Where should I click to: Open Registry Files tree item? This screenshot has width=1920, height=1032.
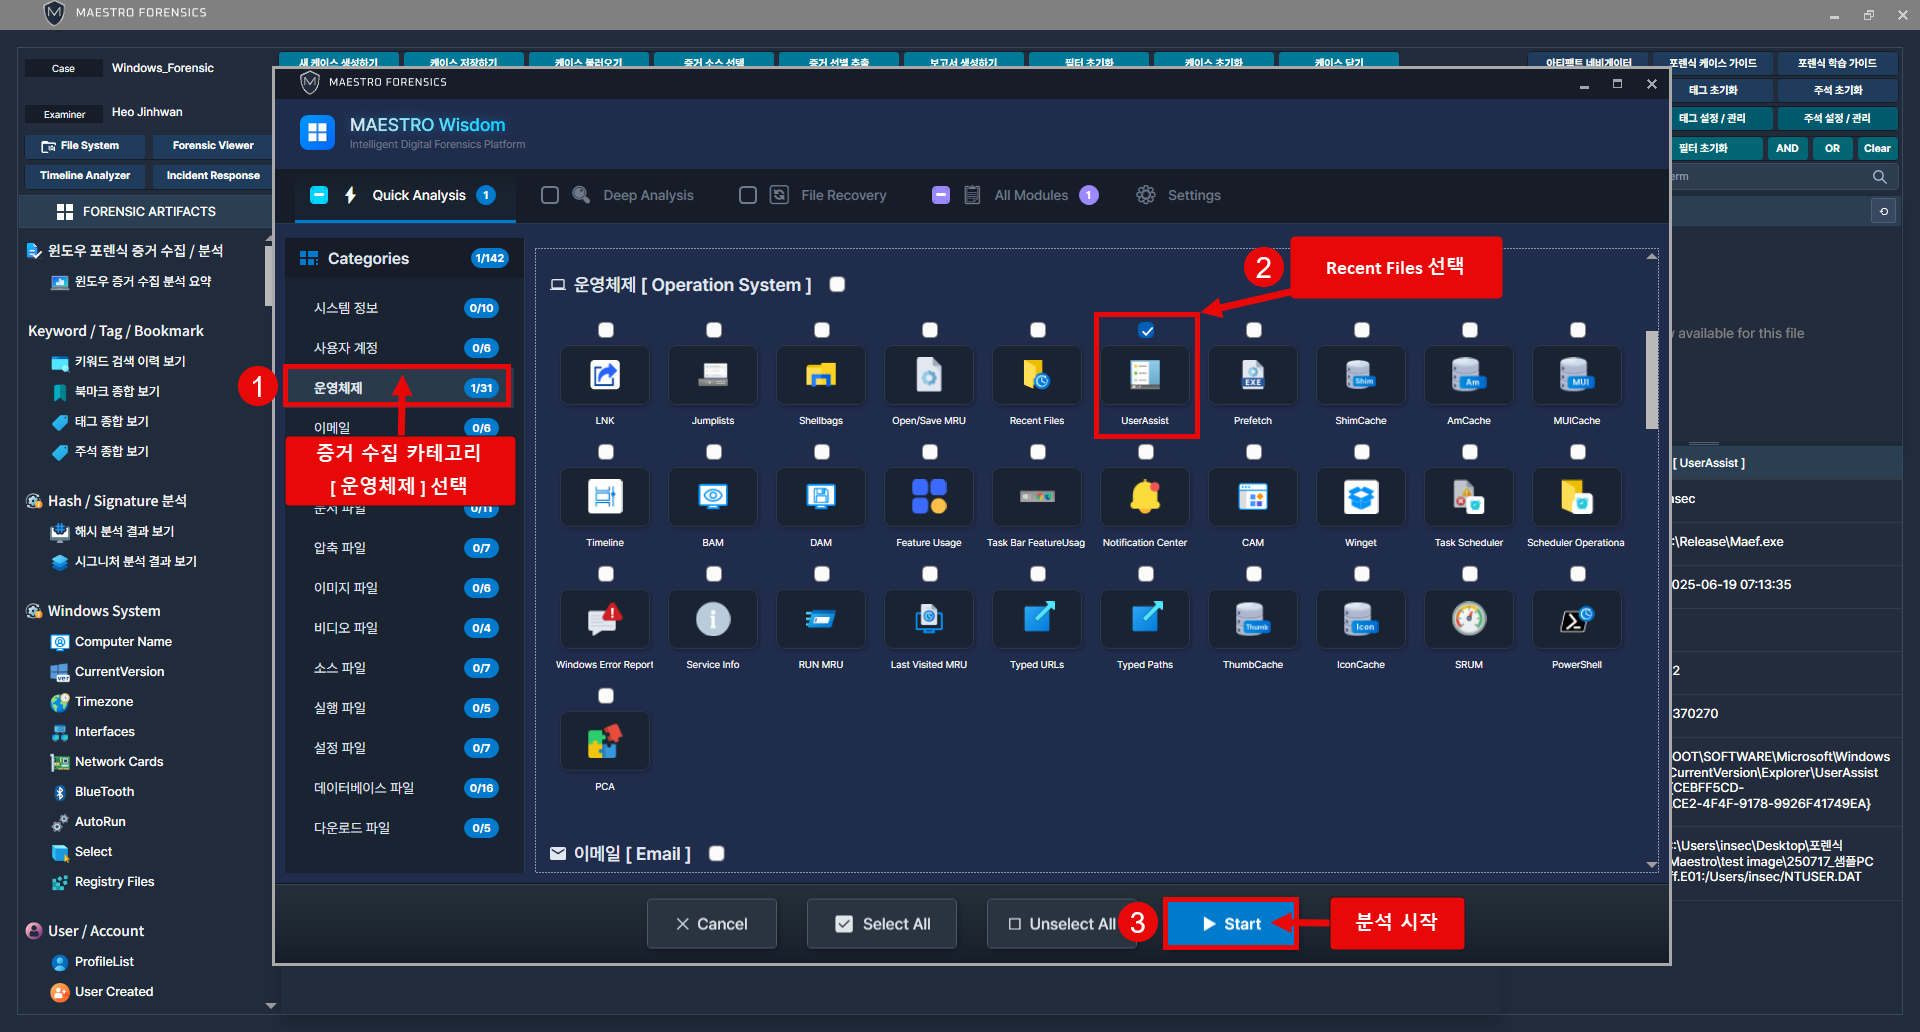[x=114, y=882]
